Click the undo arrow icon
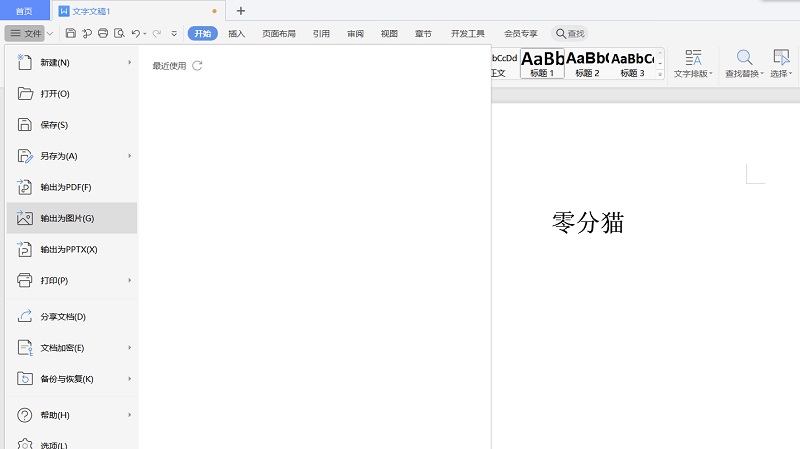This screenshot has height=449, width=800. click(136, 33)
